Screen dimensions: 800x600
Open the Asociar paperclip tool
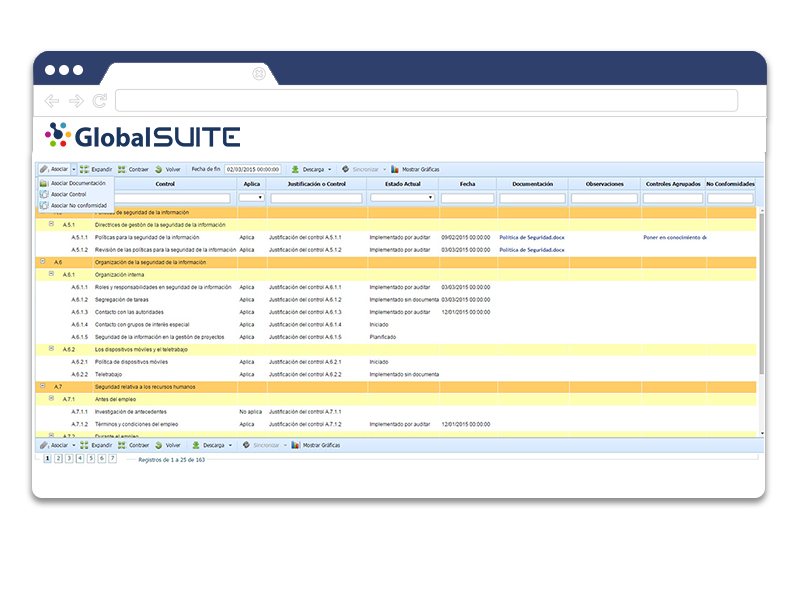point(44,168)
